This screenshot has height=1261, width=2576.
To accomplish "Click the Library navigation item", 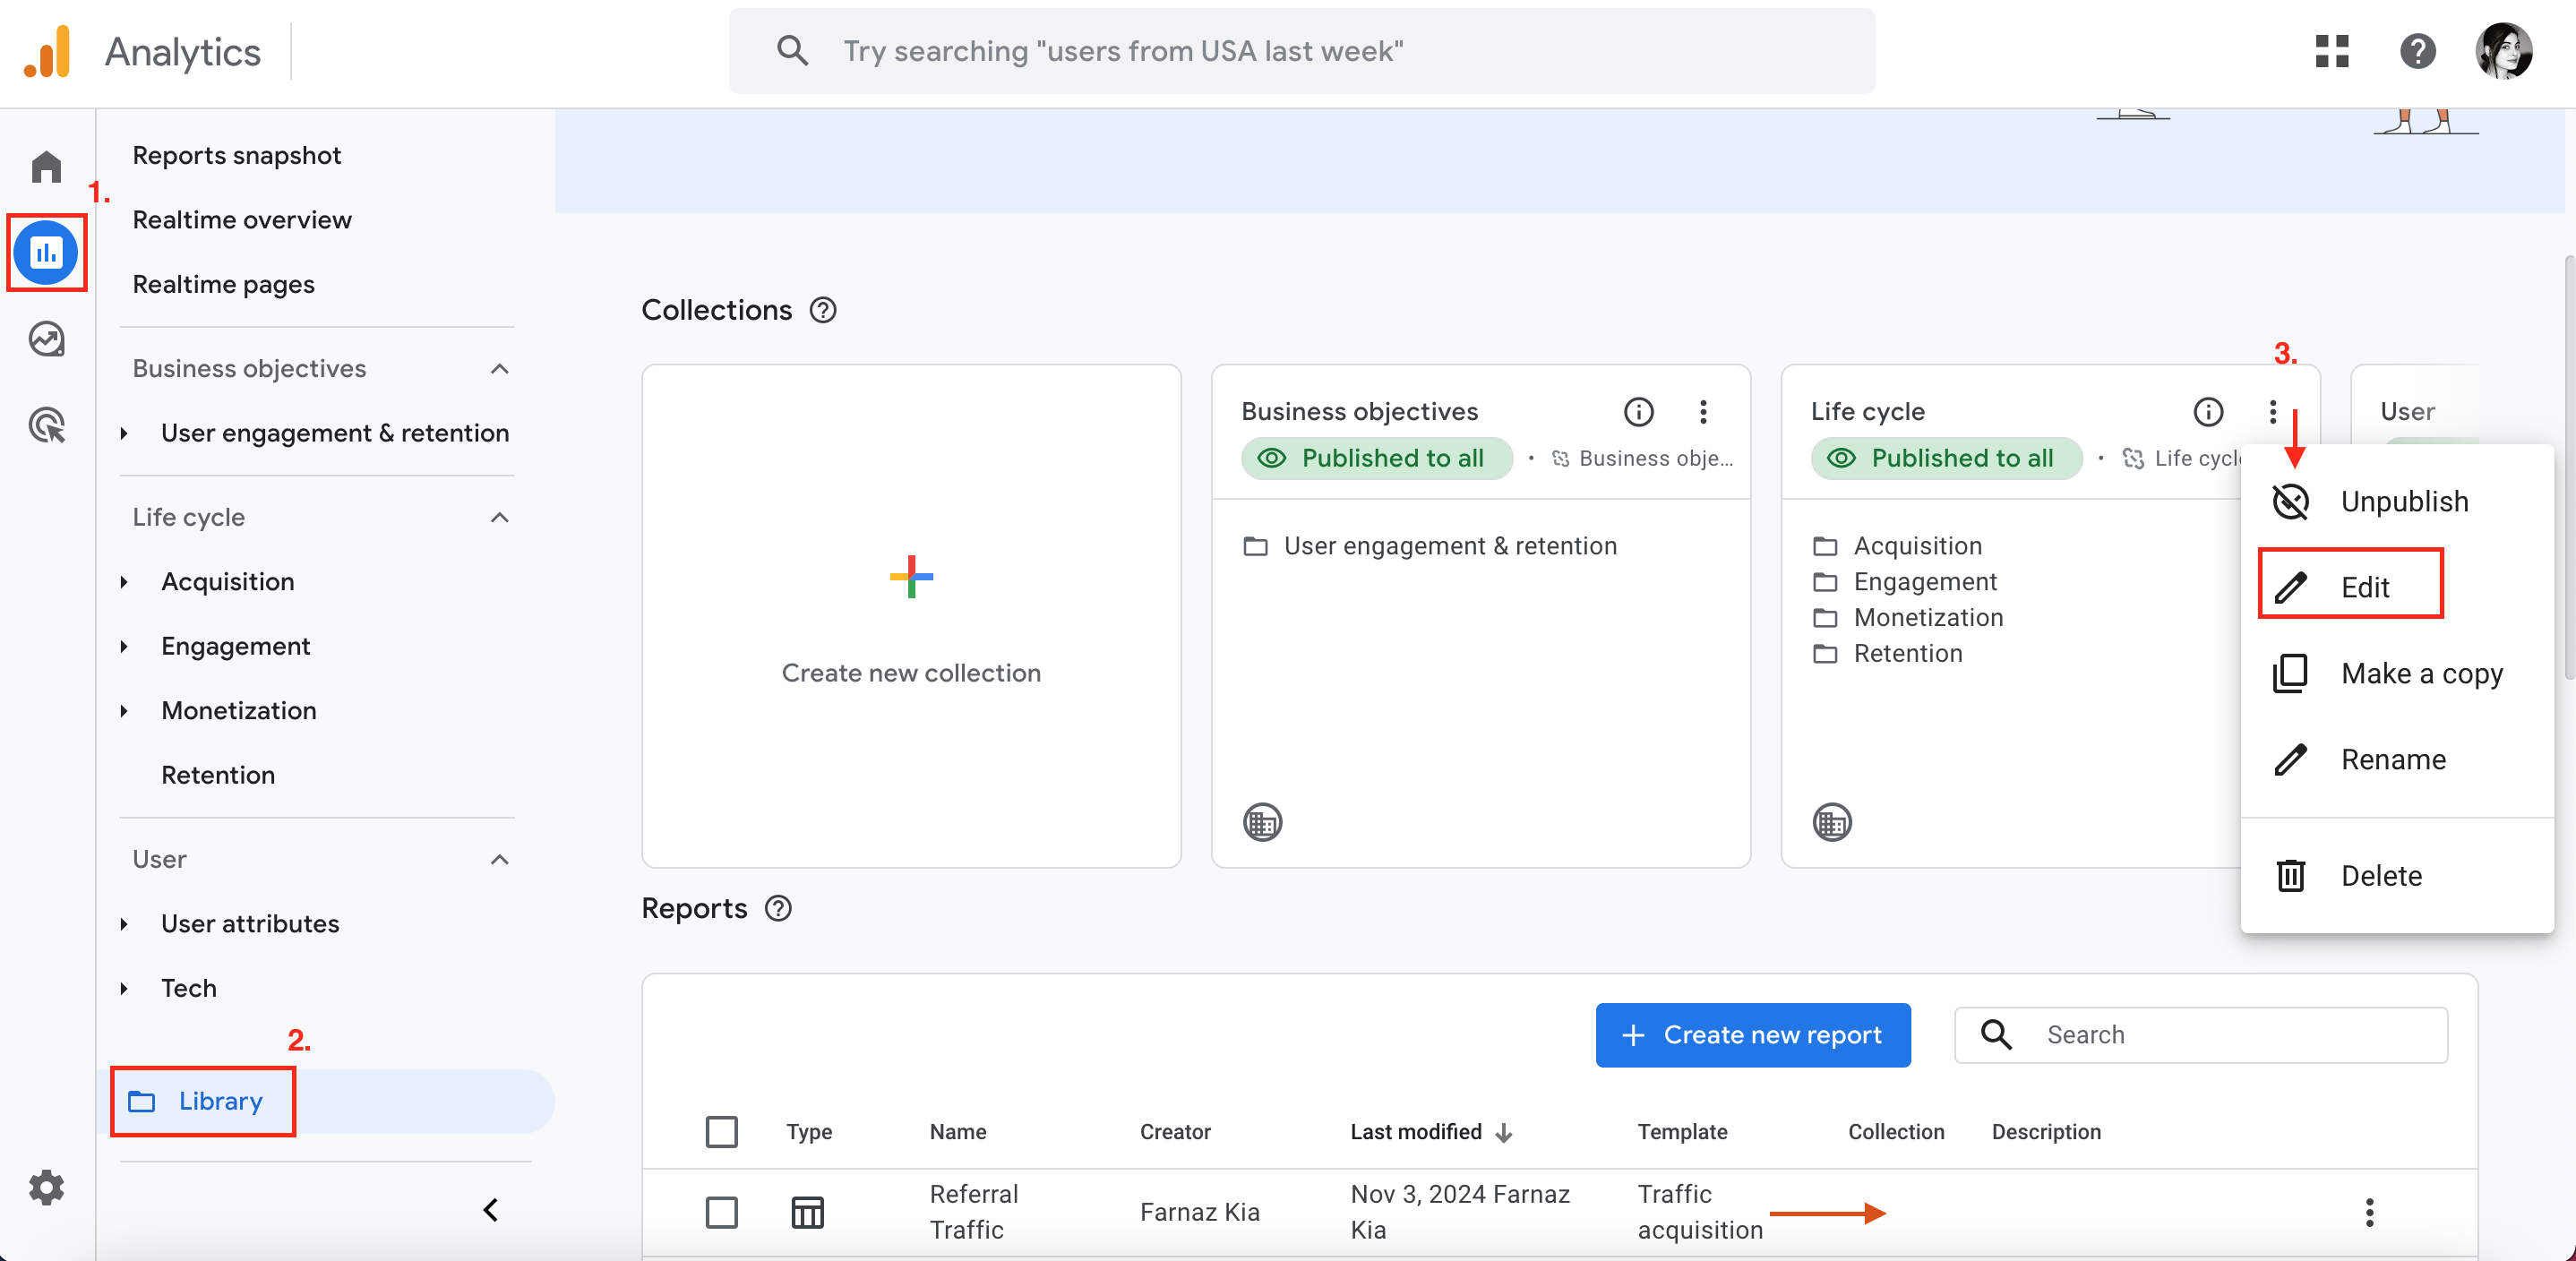I will tap(220, 1100).
